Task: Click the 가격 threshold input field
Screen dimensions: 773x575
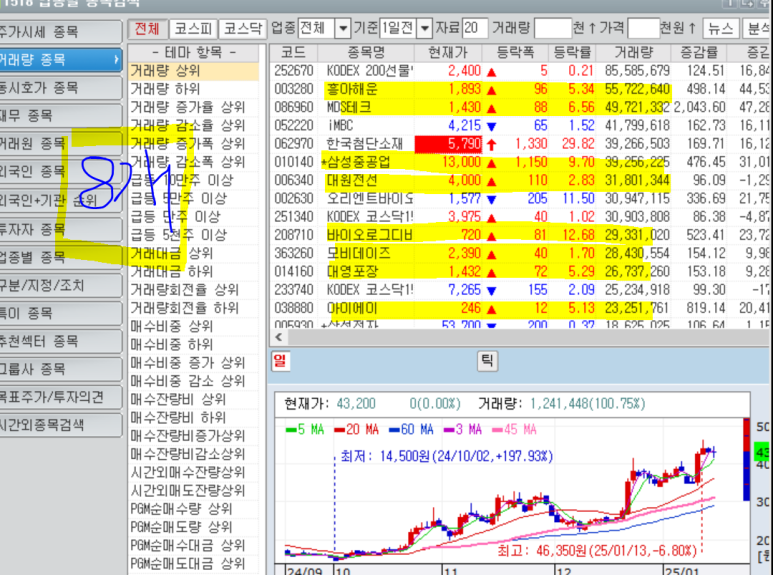Action: coord(644,29)
